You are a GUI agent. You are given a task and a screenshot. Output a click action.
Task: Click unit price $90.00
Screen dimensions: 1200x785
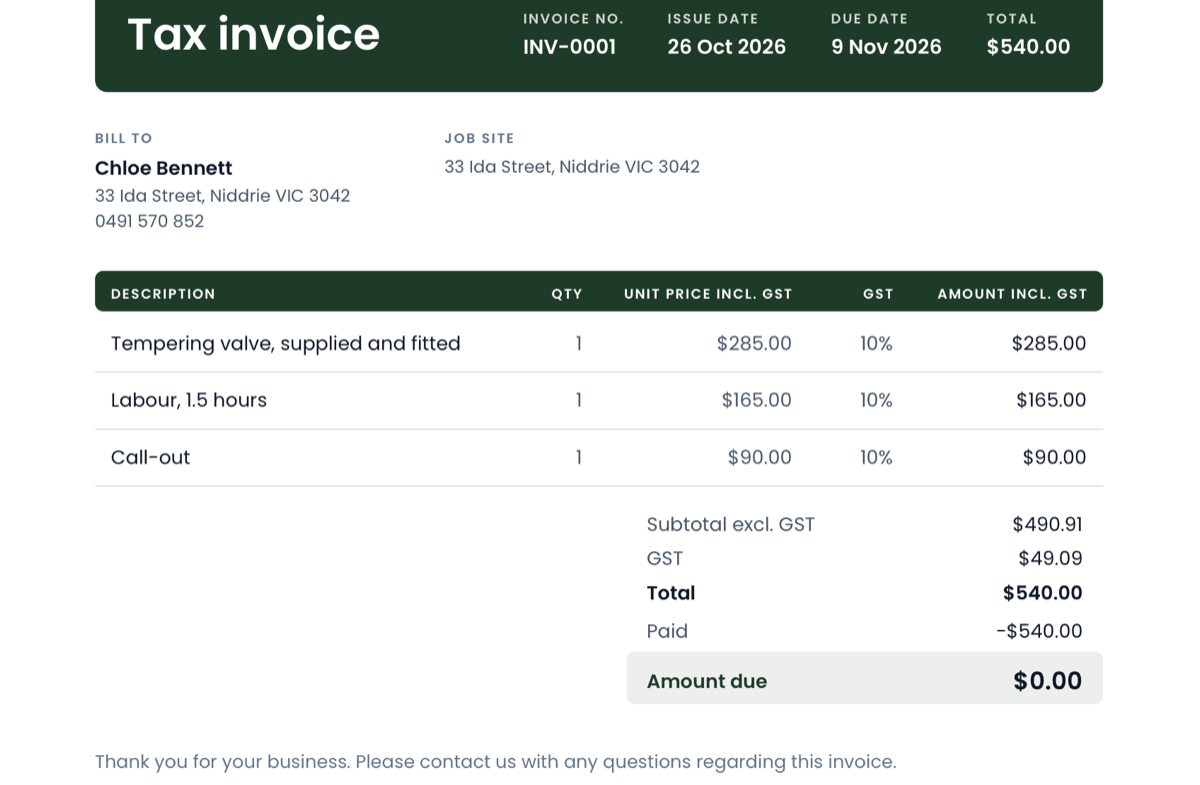coord(760,458)
